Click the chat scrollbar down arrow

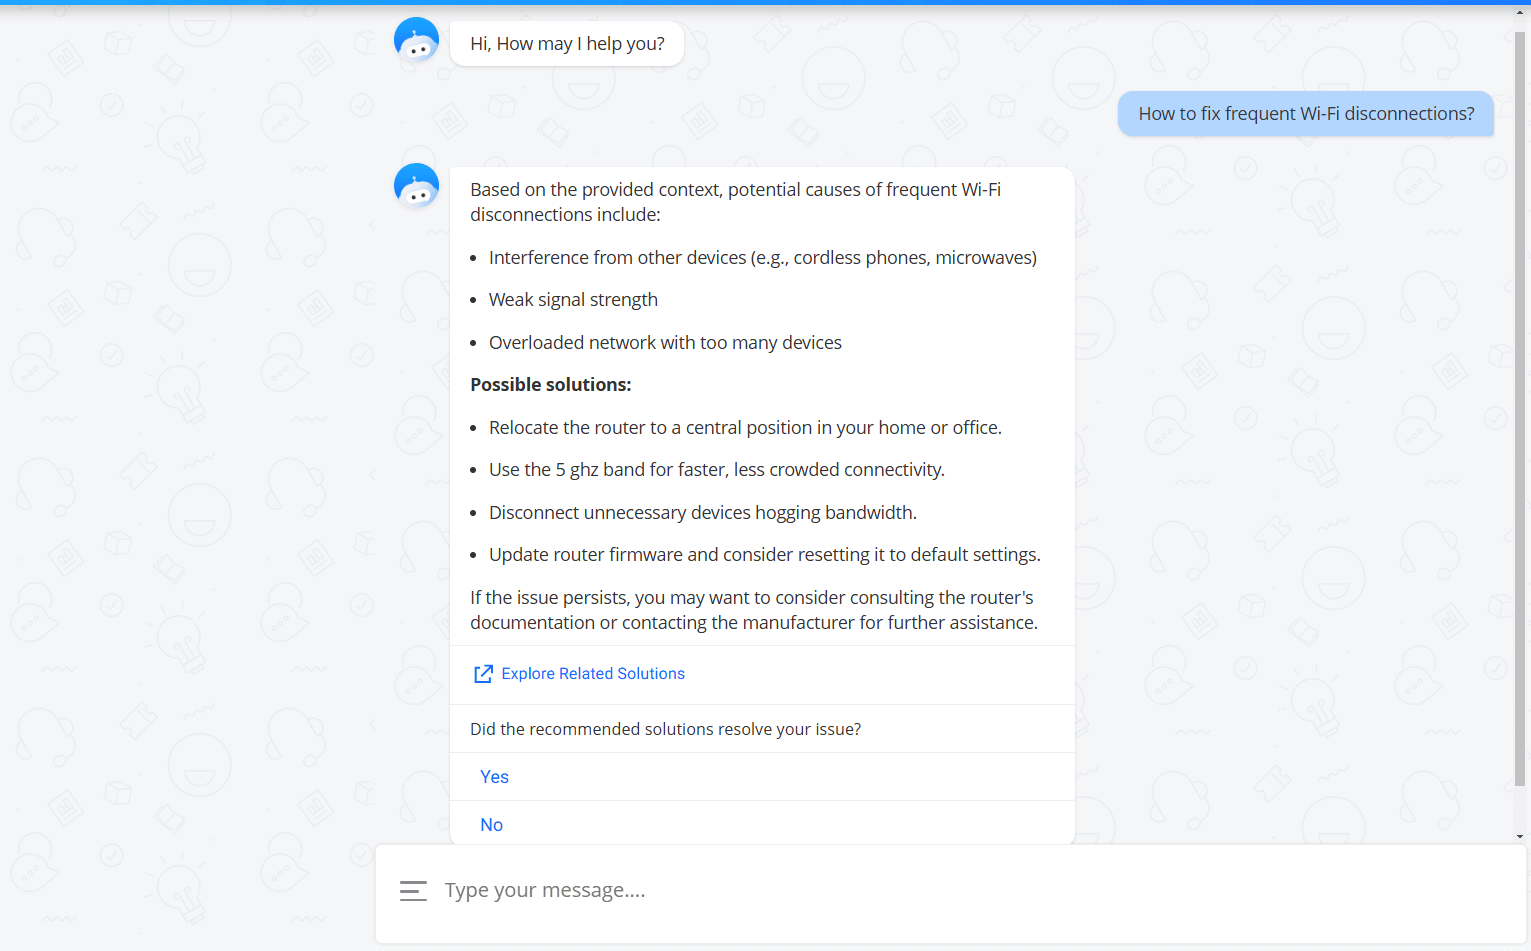click(x=1520, y=836)
